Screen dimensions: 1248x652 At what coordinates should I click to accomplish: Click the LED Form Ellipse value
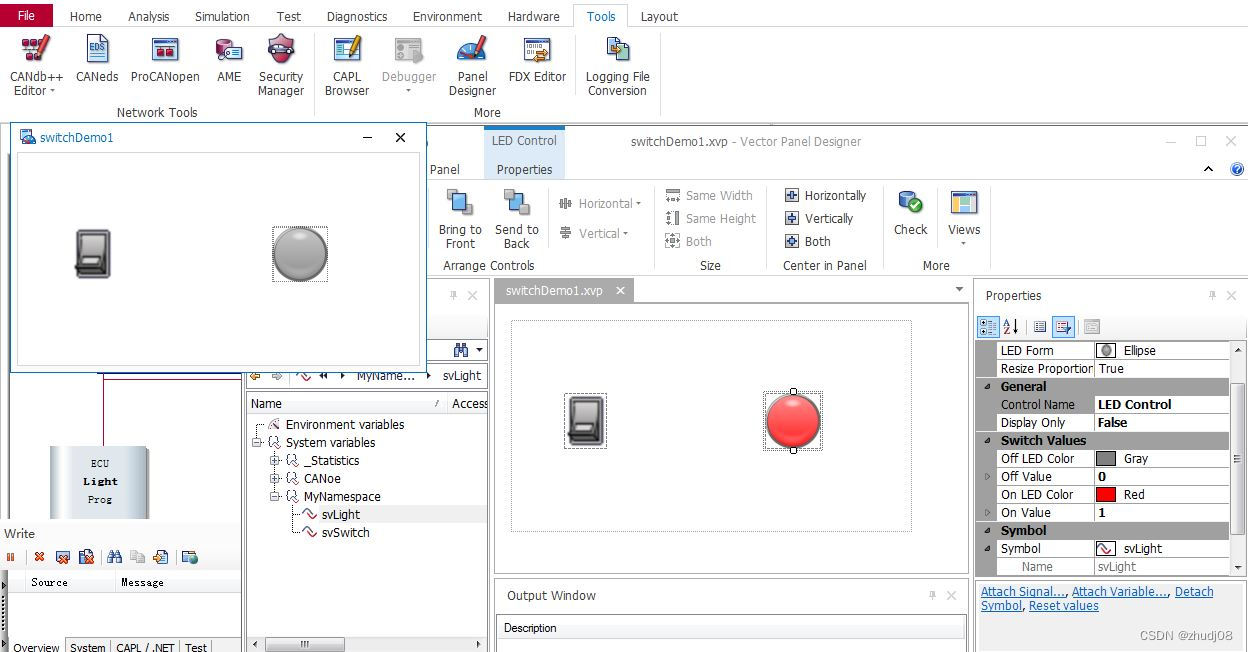point(1161,351)
